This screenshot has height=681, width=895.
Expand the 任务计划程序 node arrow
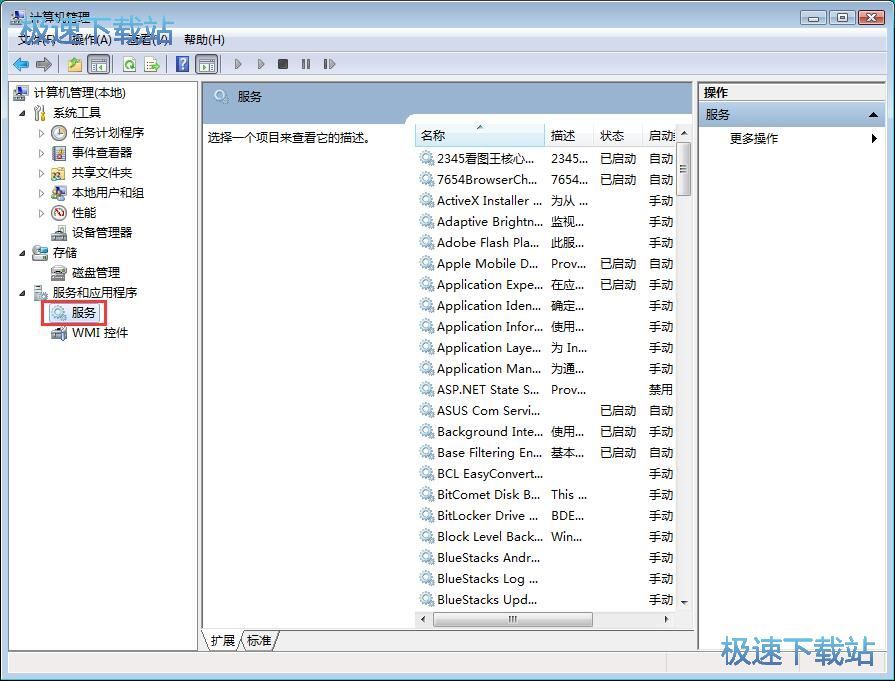coord(41,133)
